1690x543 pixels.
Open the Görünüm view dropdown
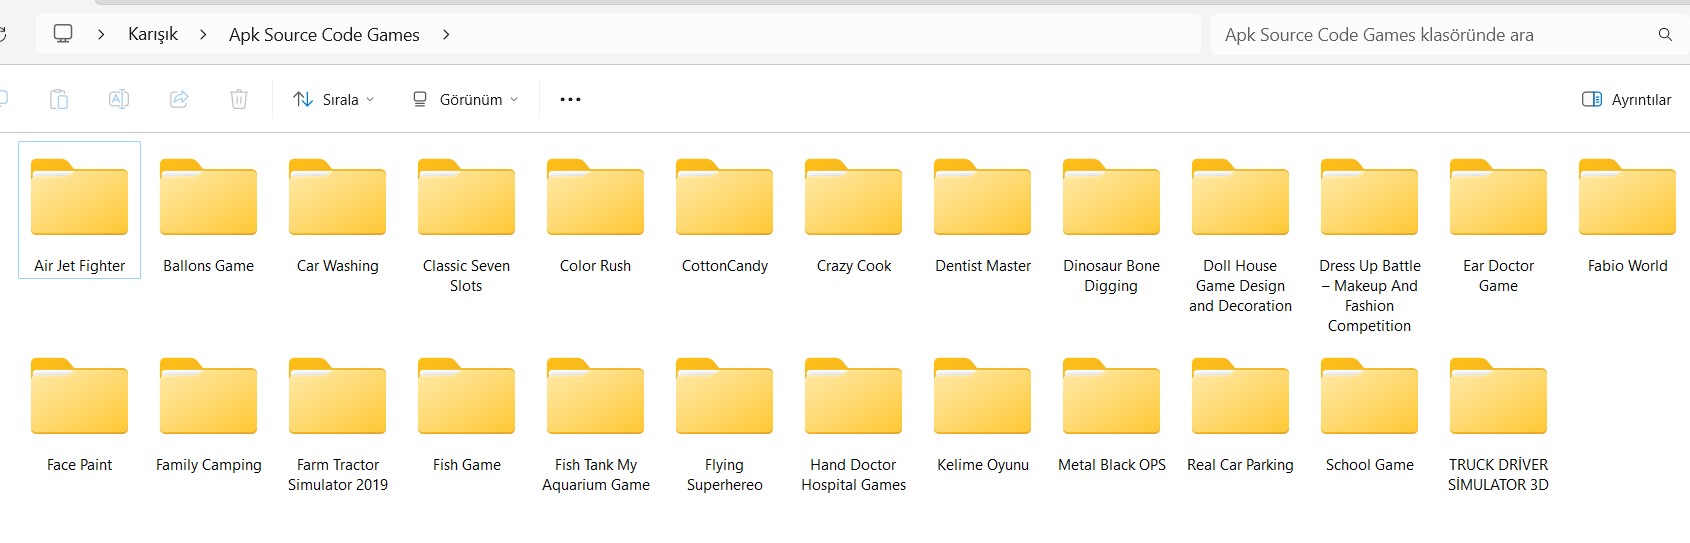pyautogui.click(x=466, y=99)
